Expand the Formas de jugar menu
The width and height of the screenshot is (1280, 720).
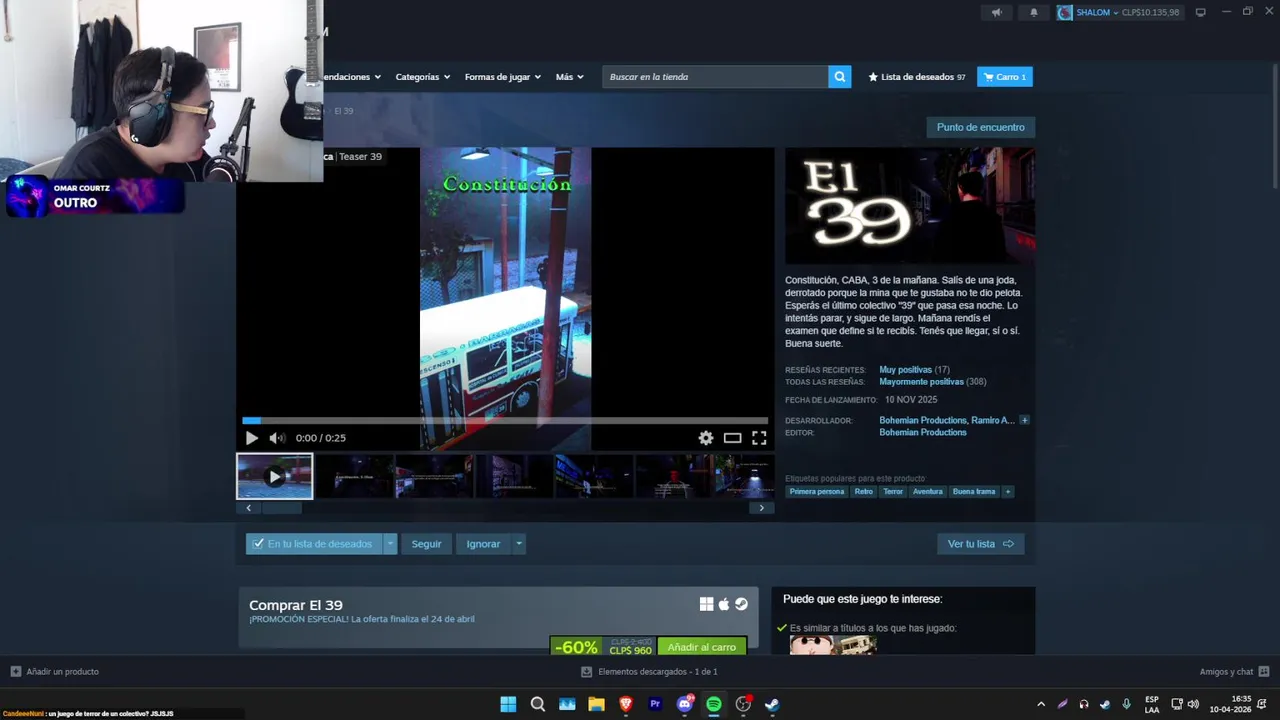503,77
